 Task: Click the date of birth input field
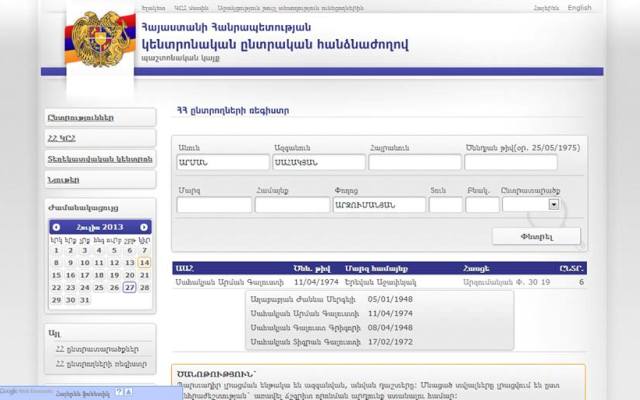point(522,162)
